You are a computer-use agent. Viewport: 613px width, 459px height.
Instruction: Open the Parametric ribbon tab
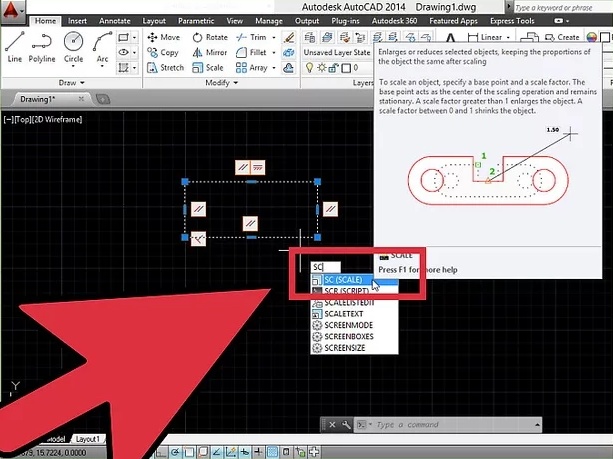coord(196,21)
